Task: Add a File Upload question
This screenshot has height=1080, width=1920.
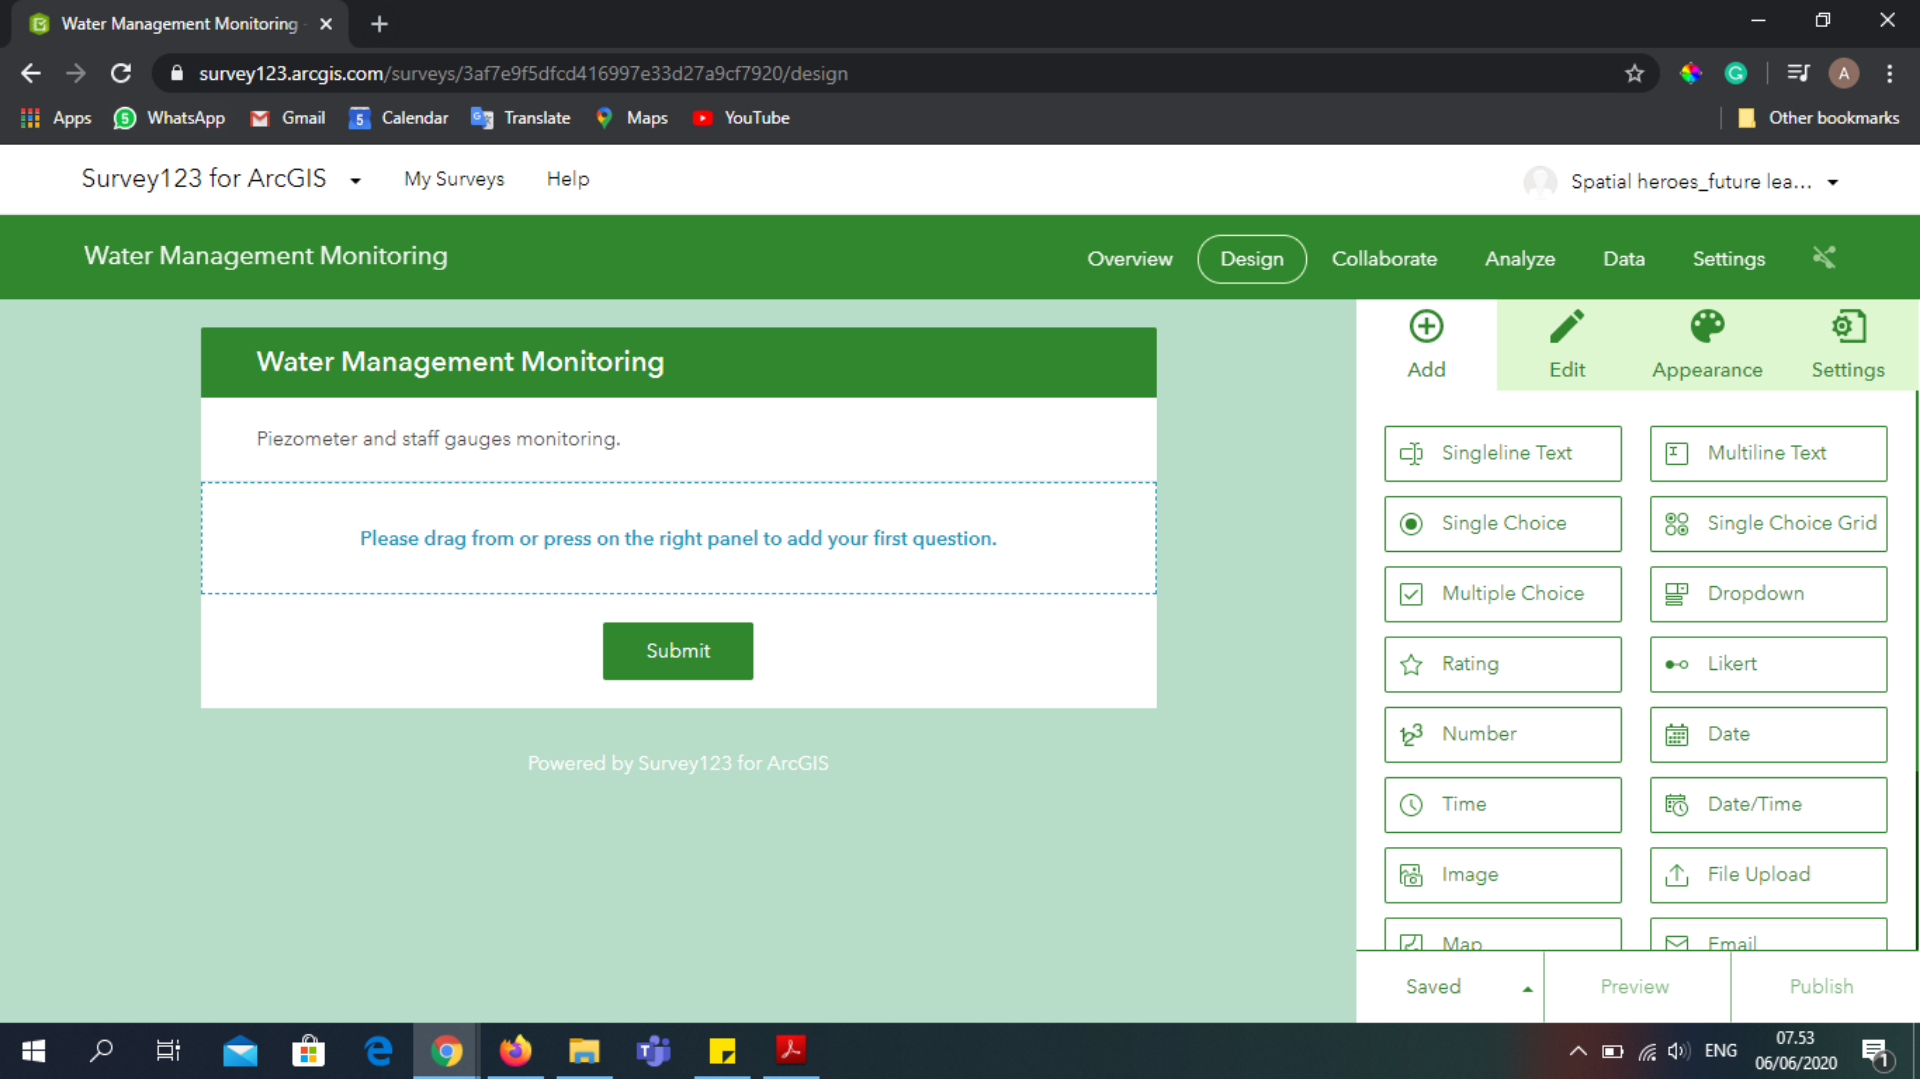Action: (1768, 875)
